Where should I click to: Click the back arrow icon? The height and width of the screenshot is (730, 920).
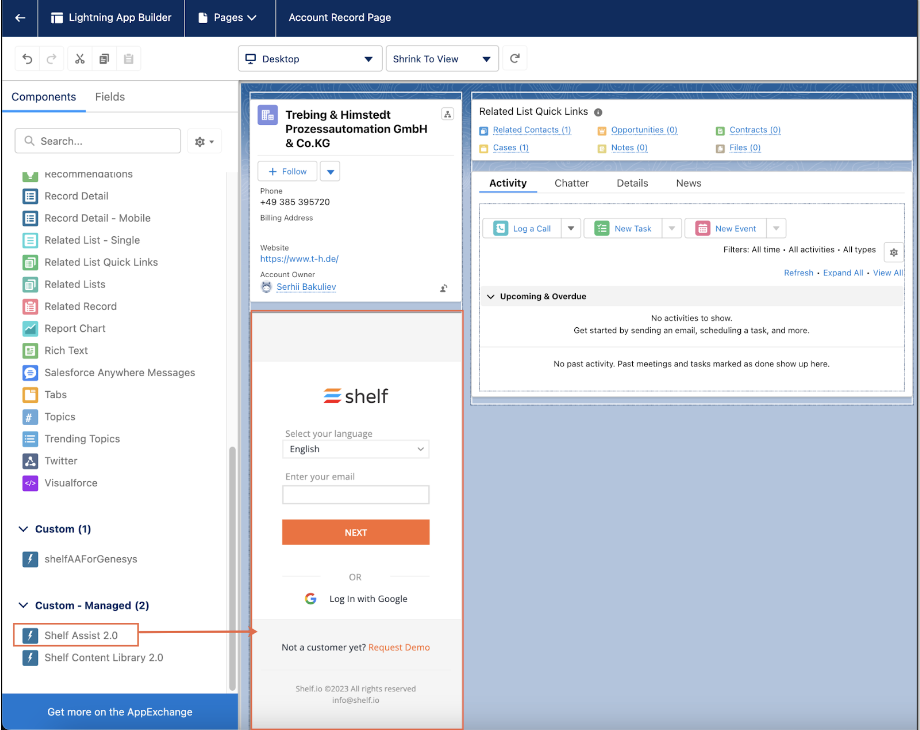[20, 18]
